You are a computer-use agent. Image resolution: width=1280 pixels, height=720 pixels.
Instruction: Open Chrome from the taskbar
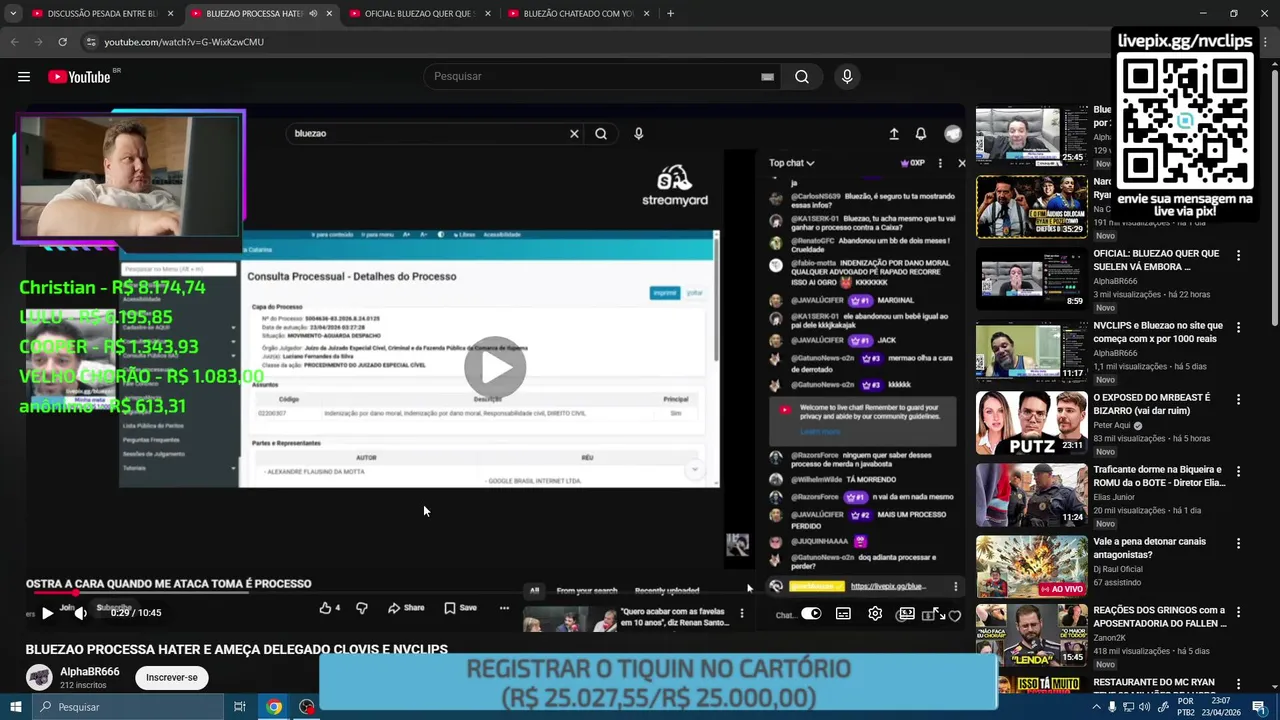[273, 707]
